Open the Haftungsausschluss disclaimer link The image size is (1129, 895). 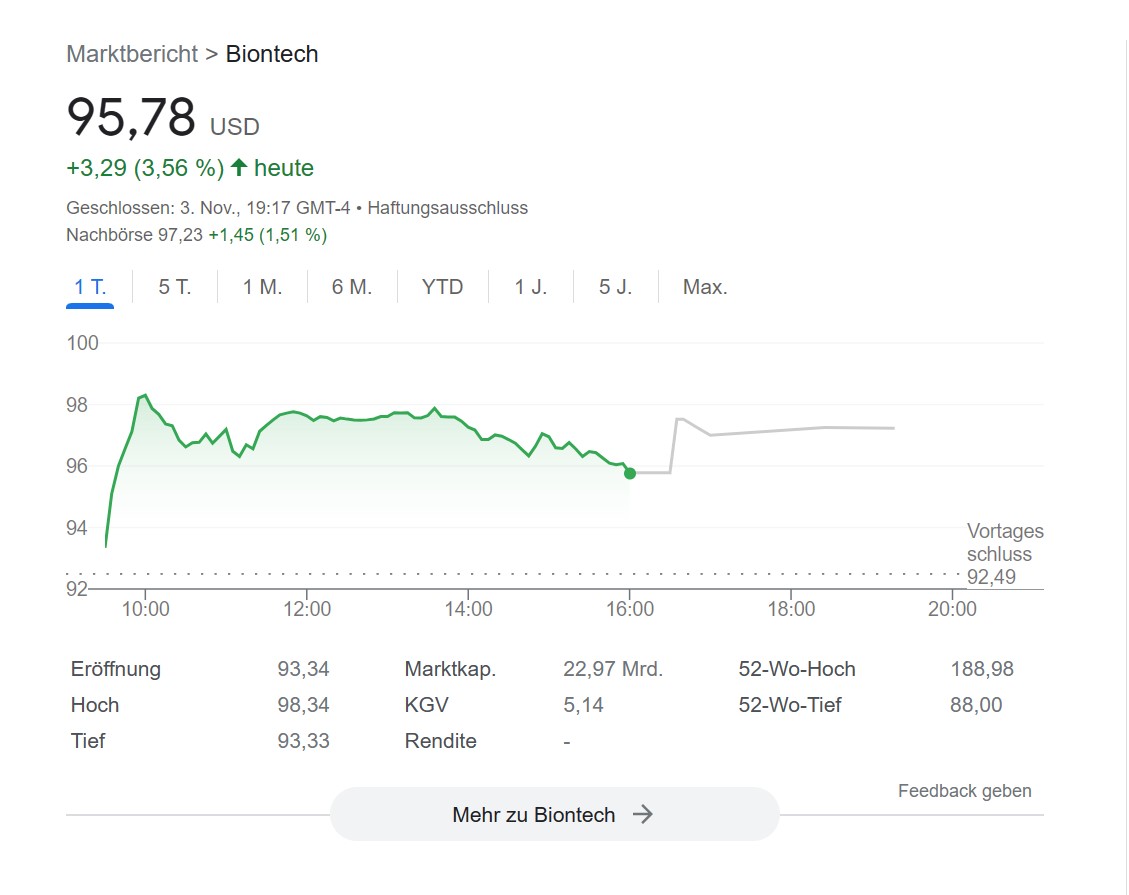[448, 208]
